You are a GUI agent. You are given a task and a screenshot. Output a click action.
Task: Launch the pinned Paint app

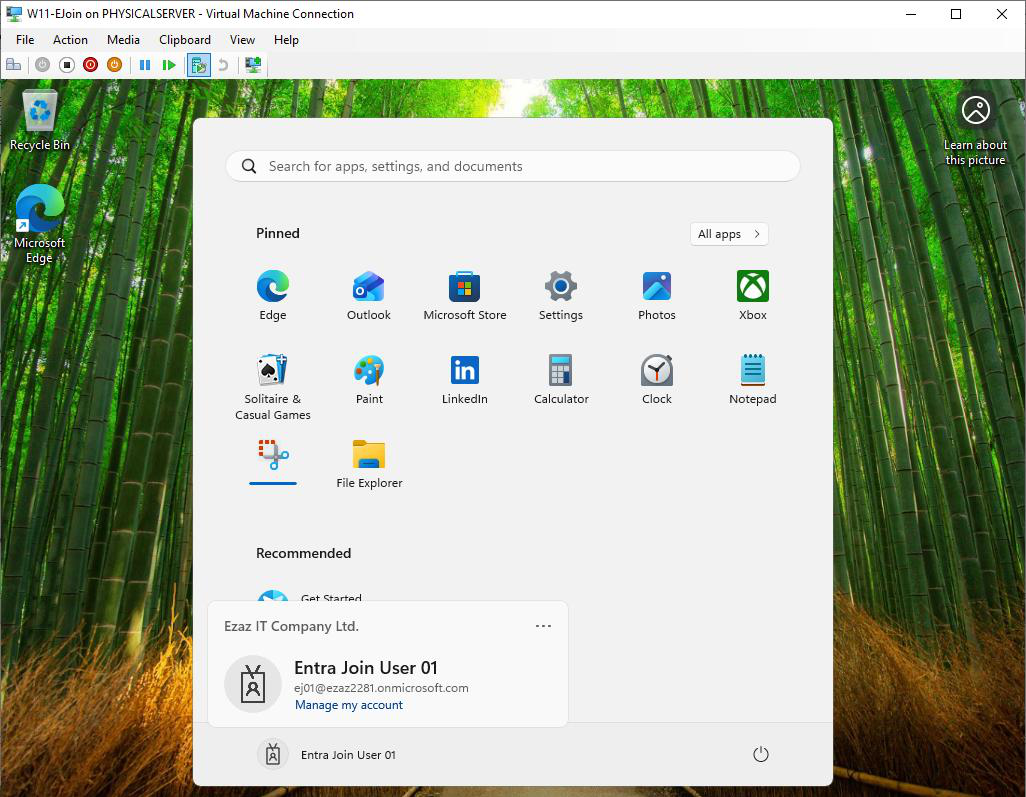pos(368,380)
